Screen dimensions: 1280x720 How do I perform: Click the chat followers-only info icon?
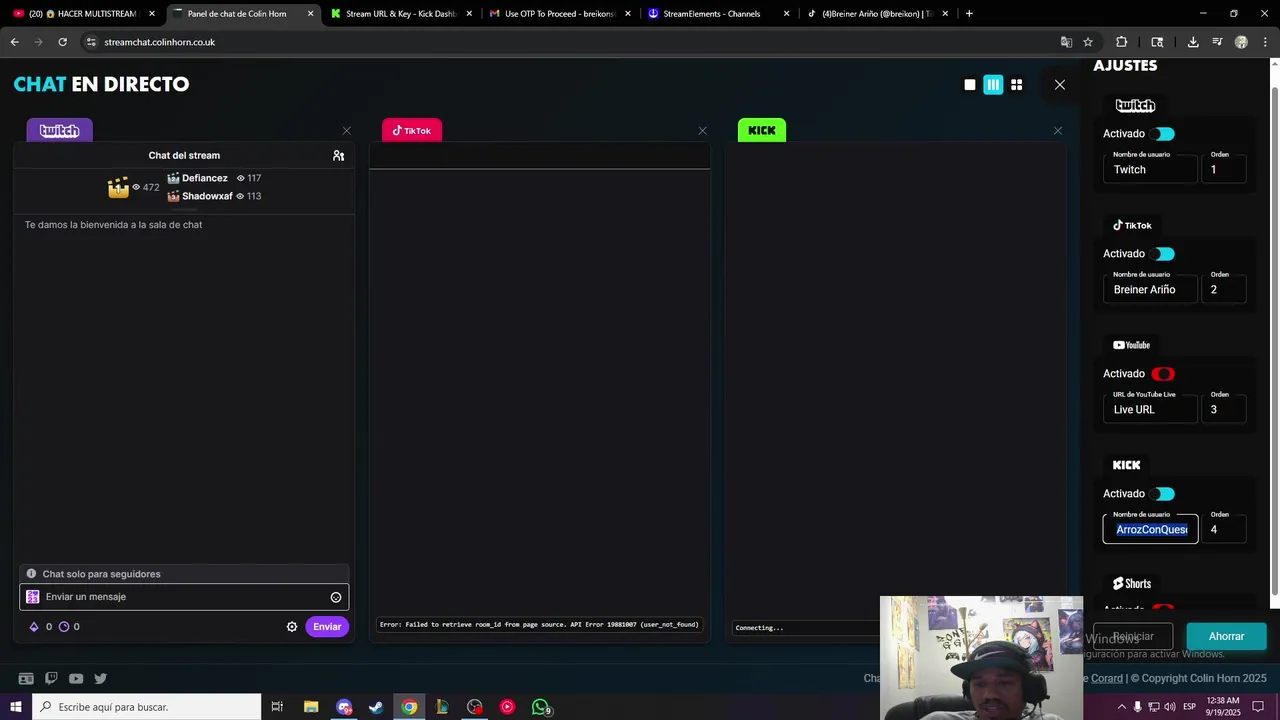coord(31,574)
